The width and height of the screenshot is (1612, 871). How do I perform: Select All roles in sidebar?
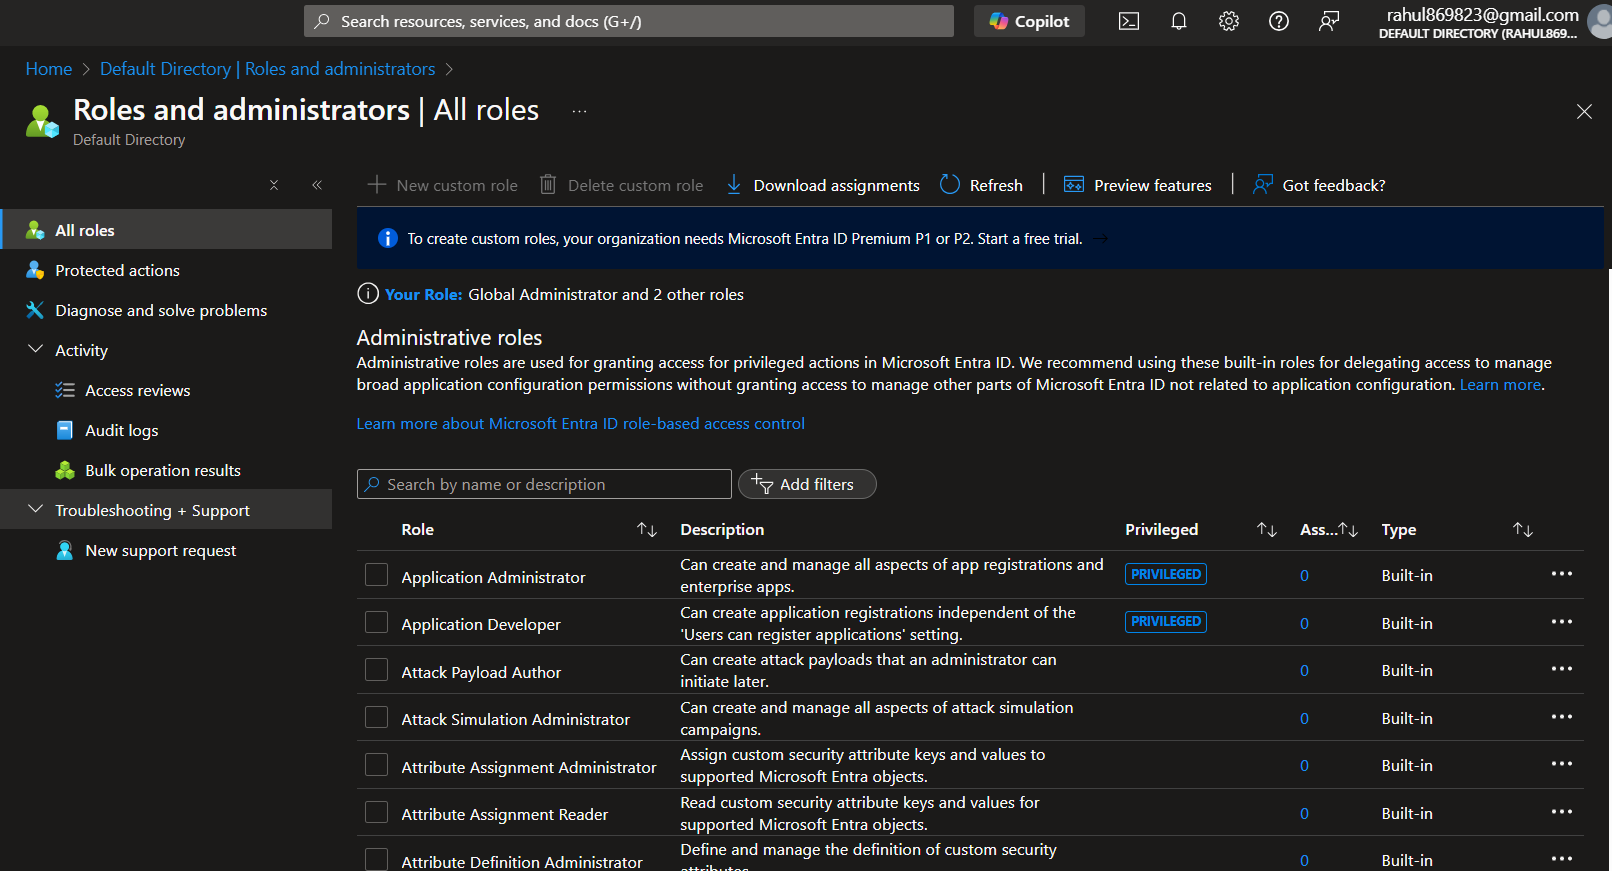tap(167, 230)
